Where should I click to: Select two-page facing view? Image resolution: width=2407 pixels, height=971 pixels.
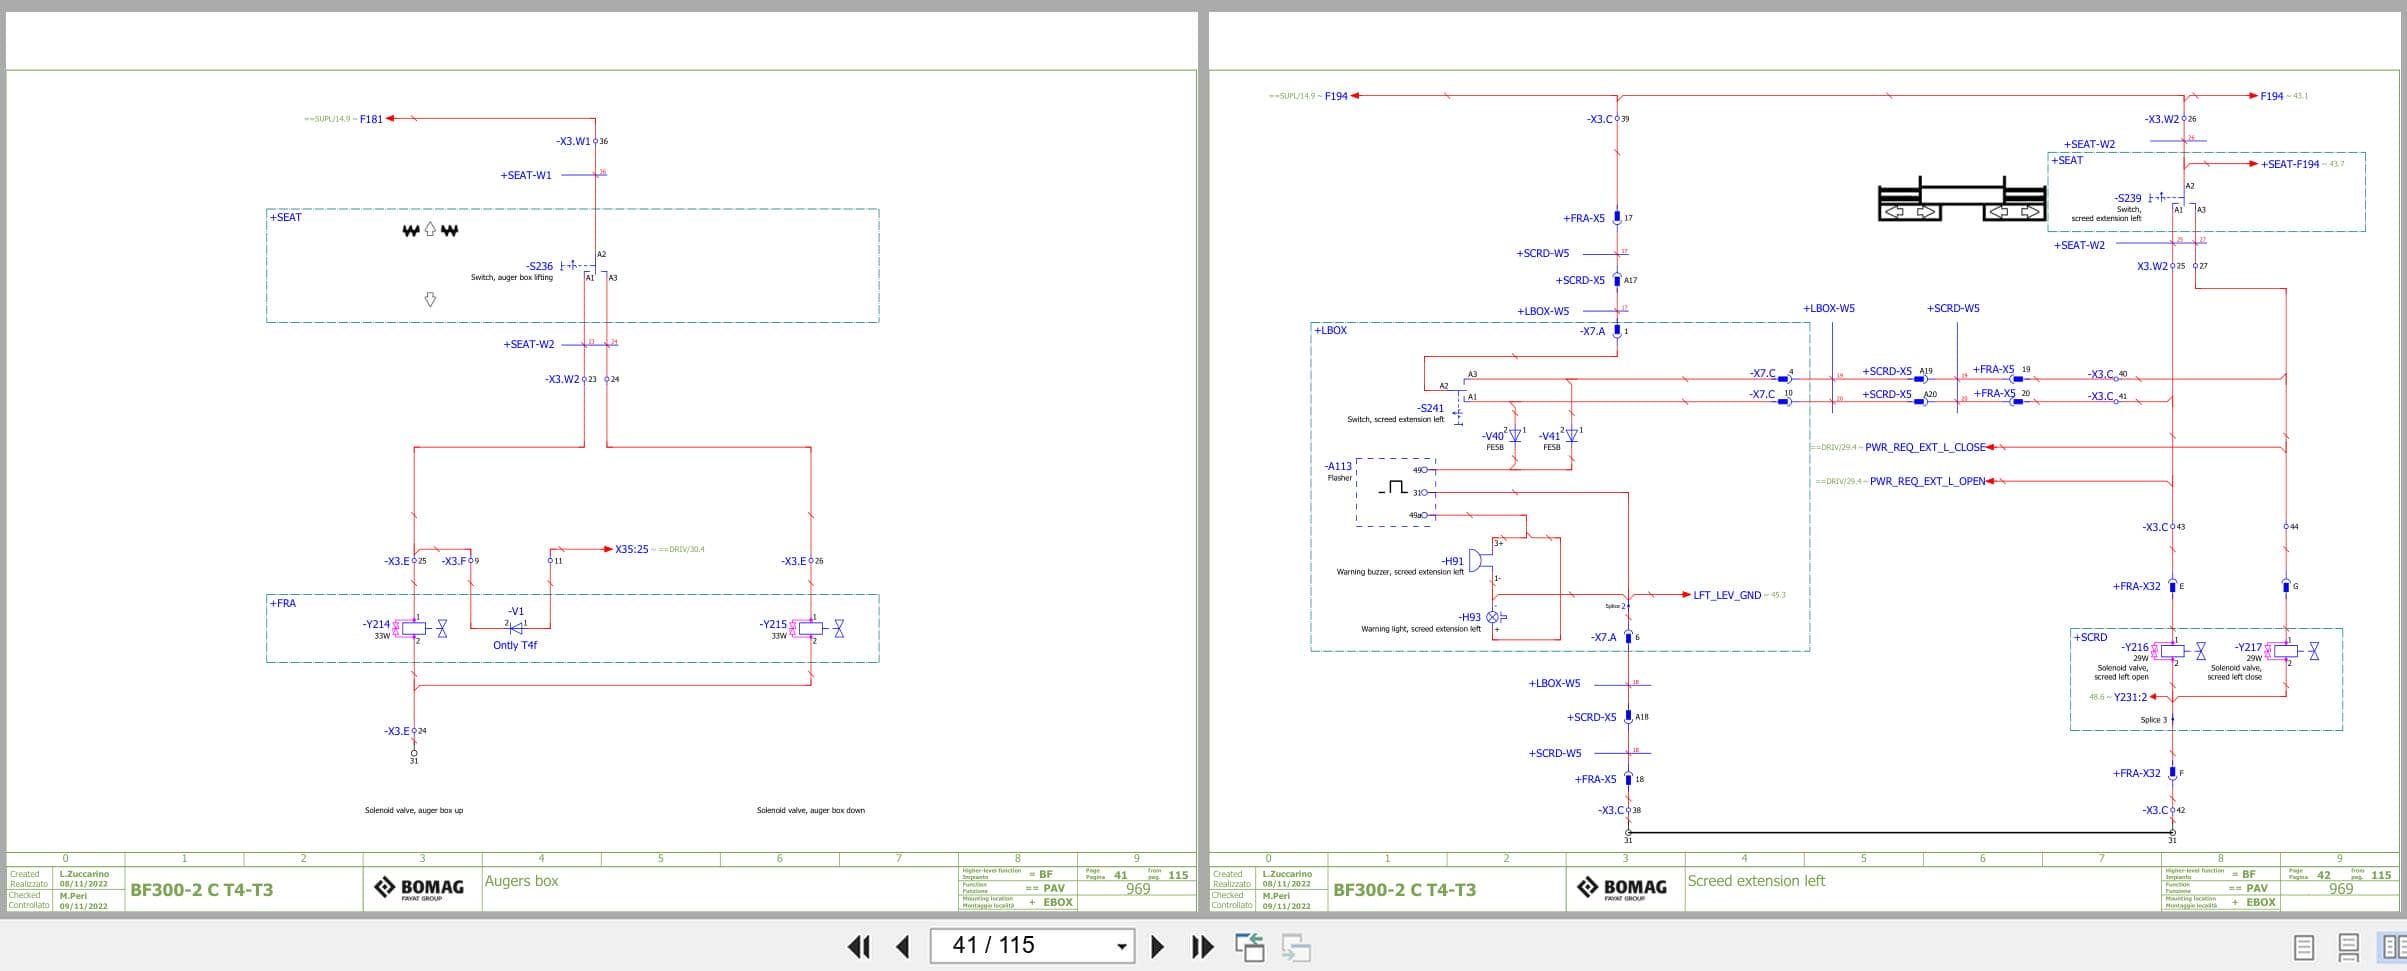[x=2394, y=947]
